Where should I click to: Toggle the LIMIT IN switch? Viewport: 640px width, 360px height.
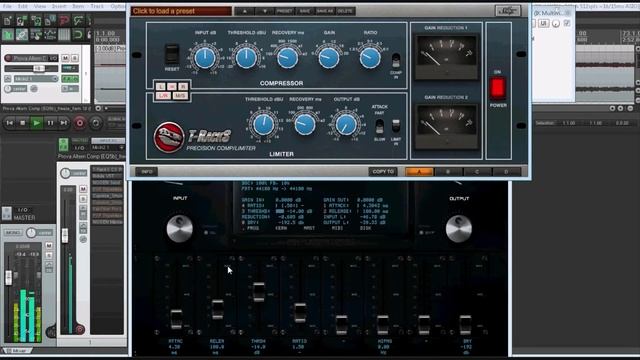tap(396, 127)
